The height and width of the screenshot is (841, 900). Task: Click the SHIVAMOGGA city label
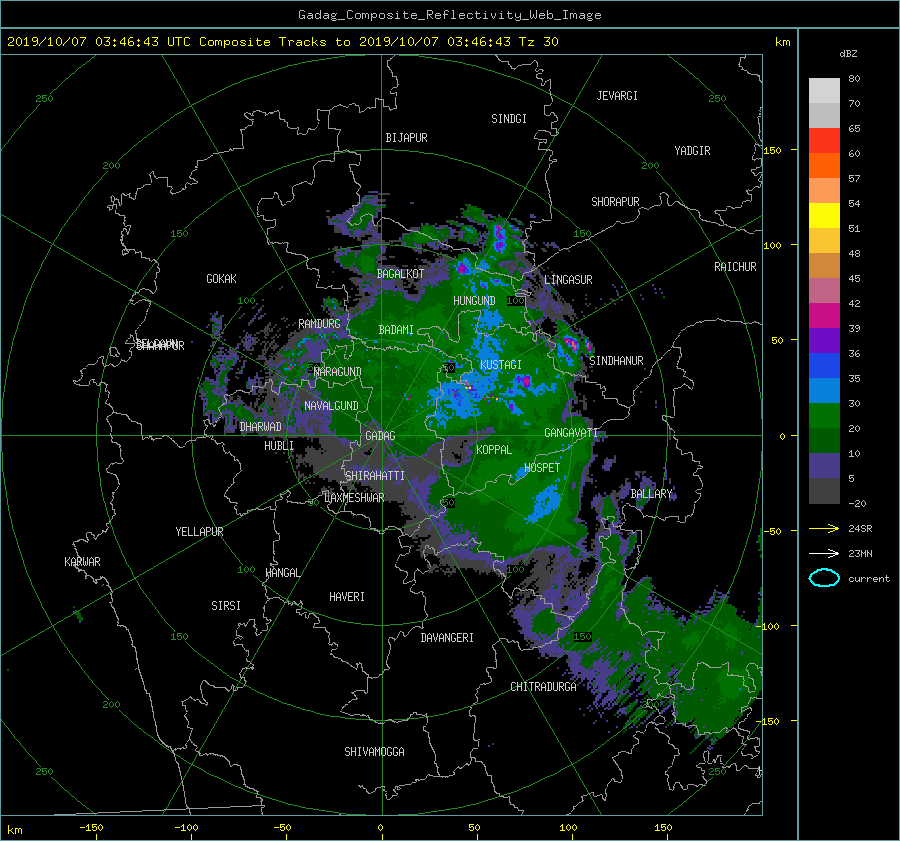[374, 752]
